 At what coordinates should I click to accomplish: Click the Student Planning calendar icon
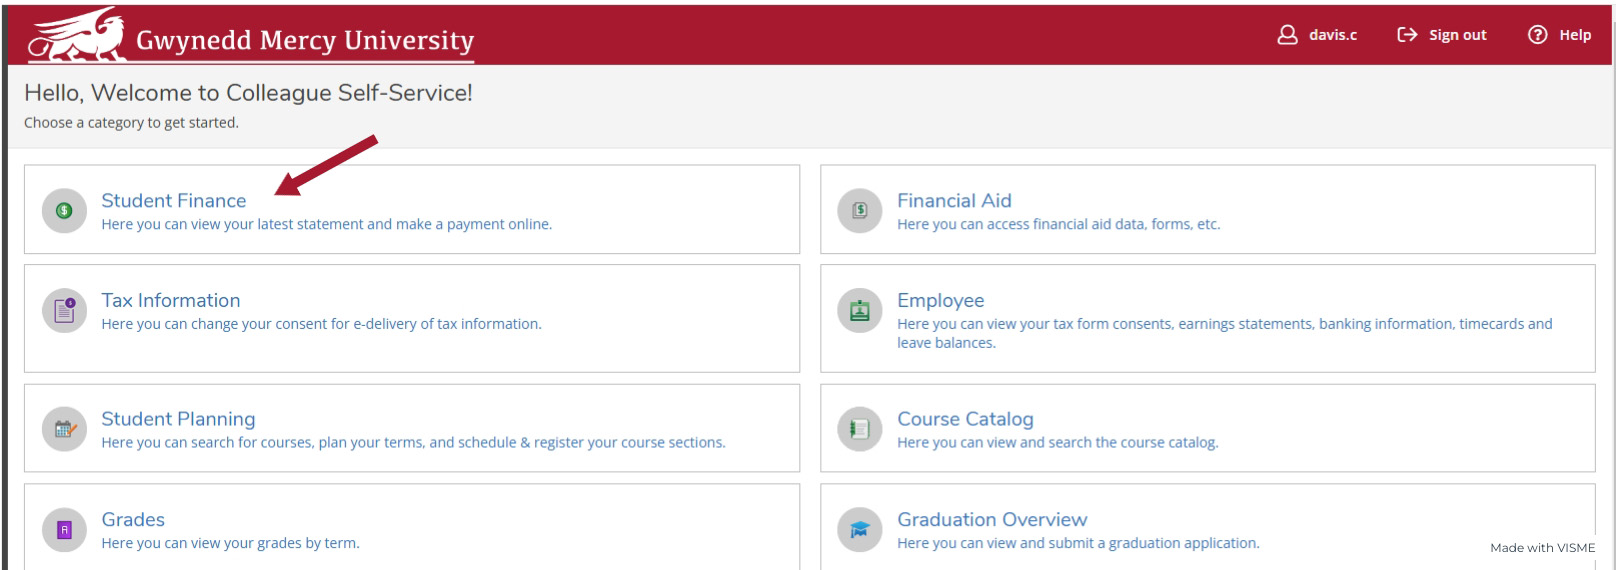[x=64, y=429]
